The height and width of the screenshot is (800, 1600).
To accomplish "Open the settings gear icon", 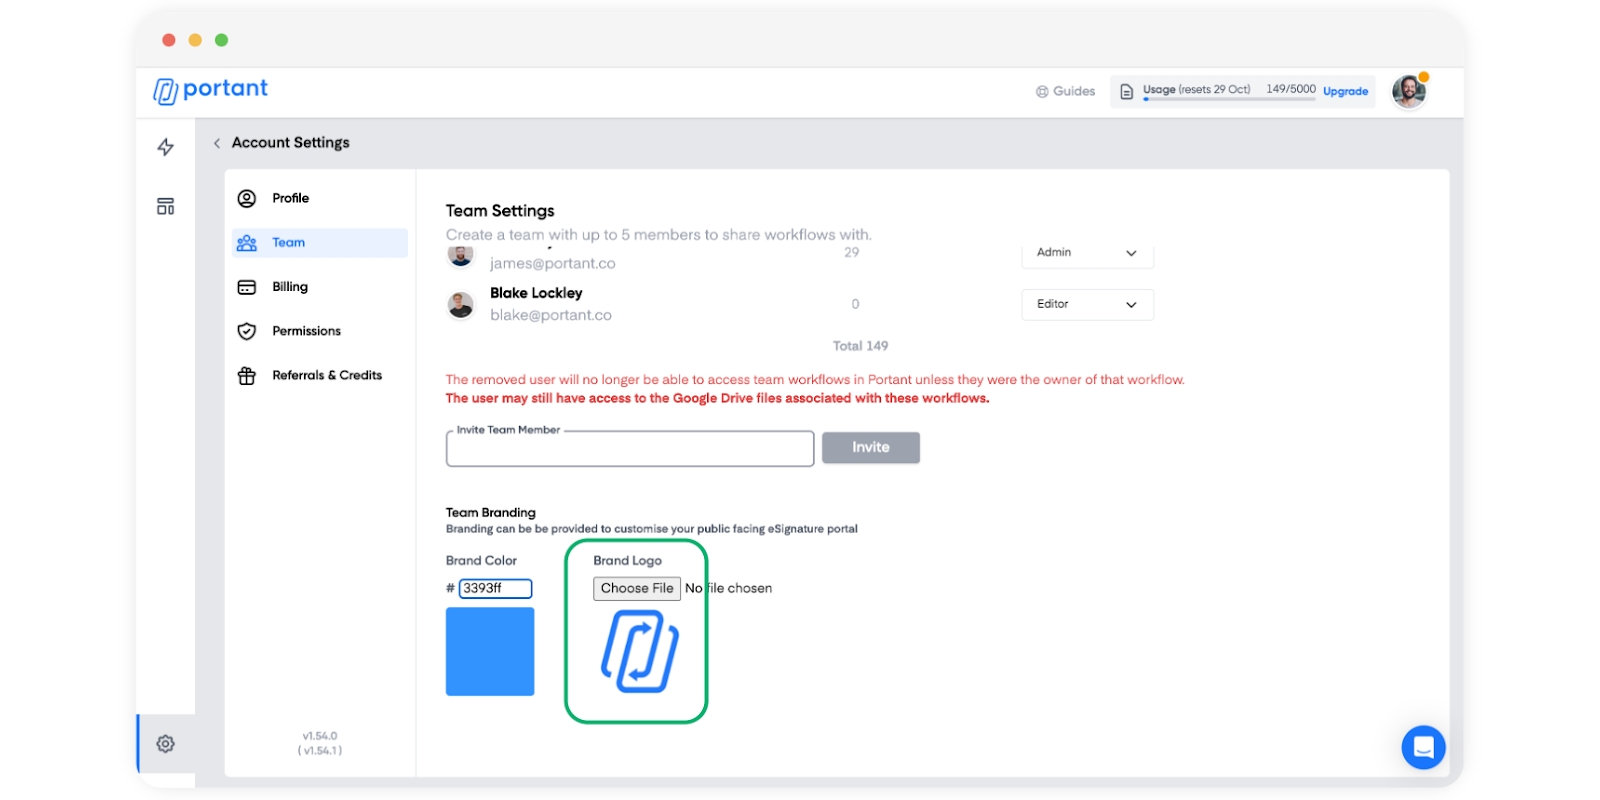I will 166,744.
